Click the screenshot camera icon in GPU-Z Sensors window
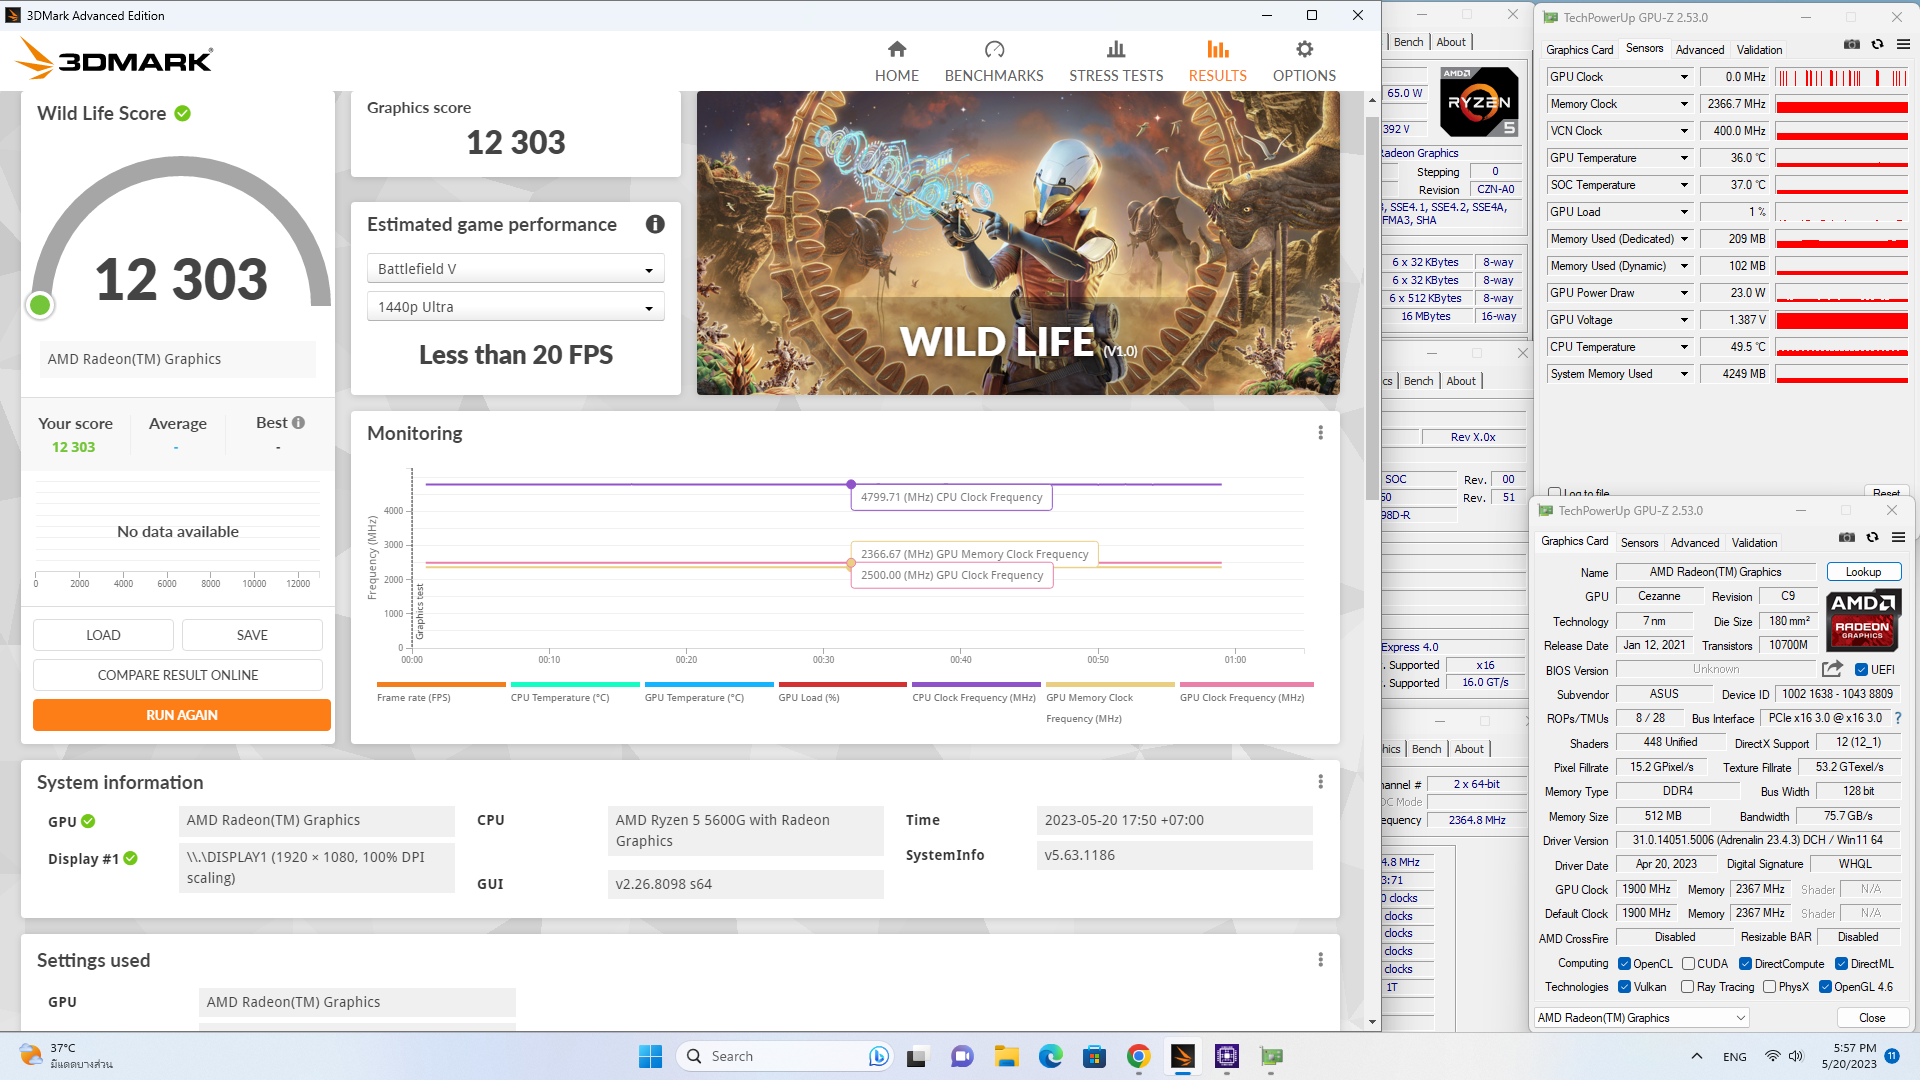1920x1080 pixels. pos(1852,44)
